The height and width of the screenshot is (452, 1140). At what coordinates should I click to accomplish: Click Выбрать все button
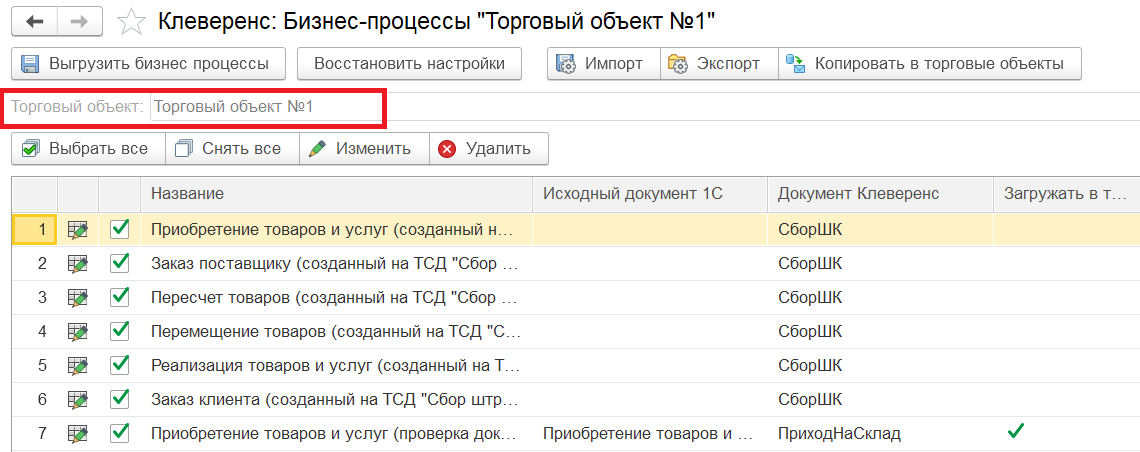click(x=89, y=148)
